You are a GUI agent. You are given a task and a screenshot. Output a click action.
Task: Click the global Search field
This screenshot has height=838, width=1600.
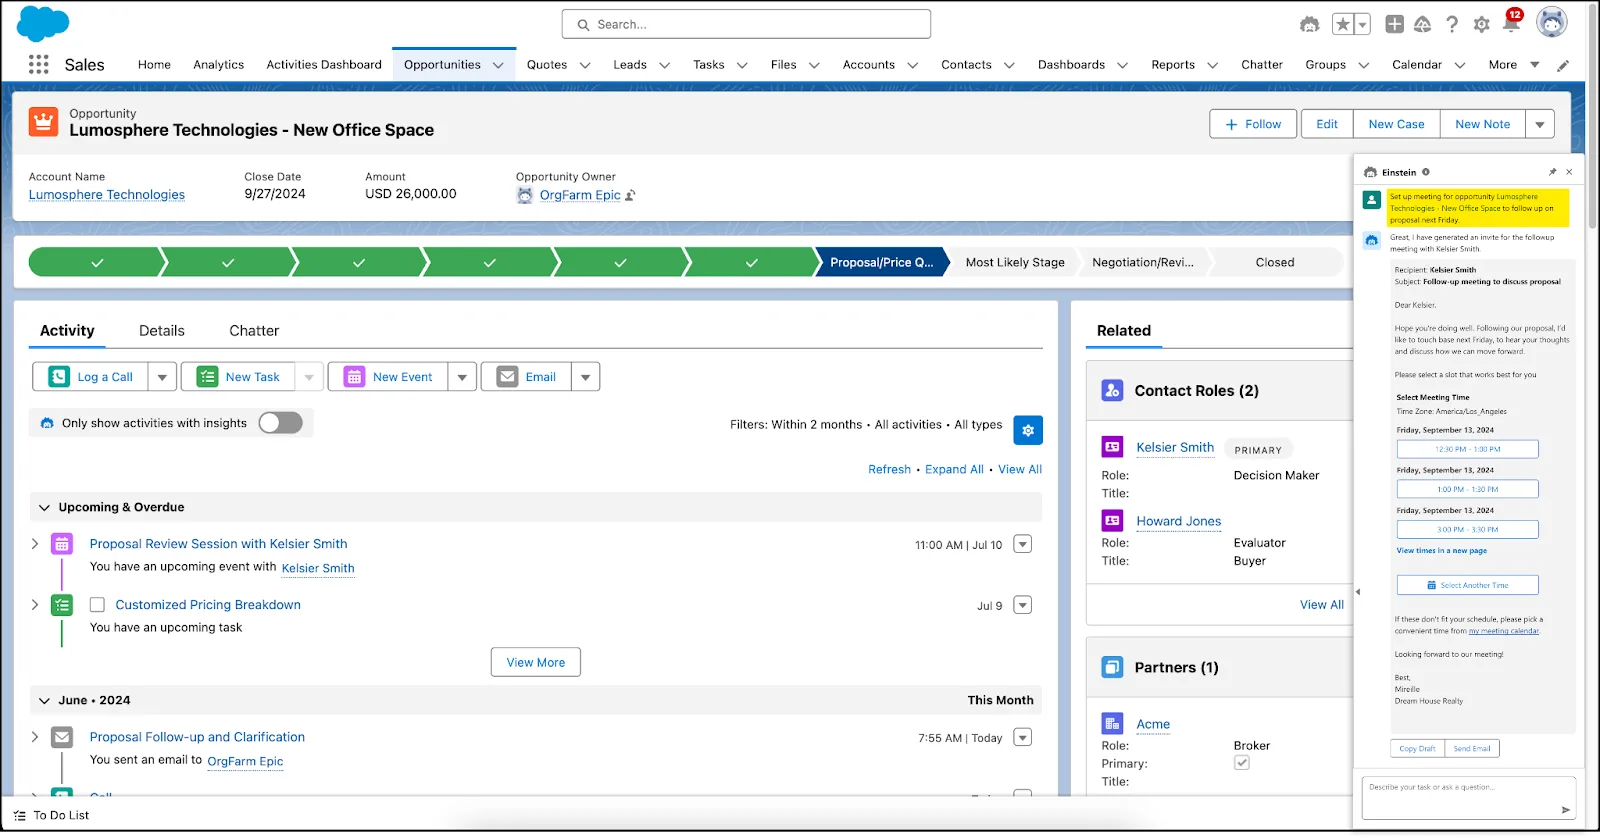[746, 24]
